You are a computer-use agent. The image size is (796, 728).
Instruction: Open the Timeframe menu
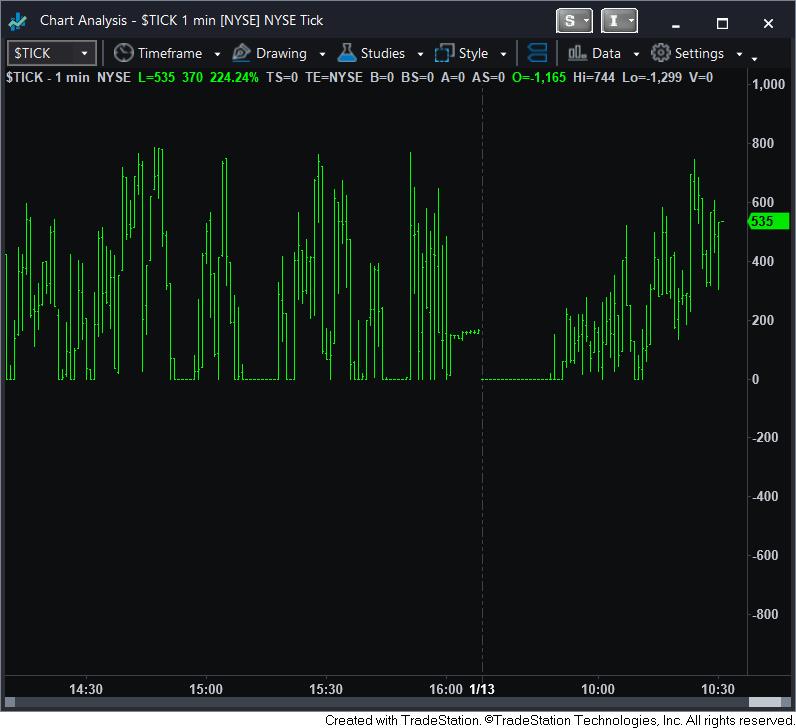pyautogui.click(x=170, y=53)
